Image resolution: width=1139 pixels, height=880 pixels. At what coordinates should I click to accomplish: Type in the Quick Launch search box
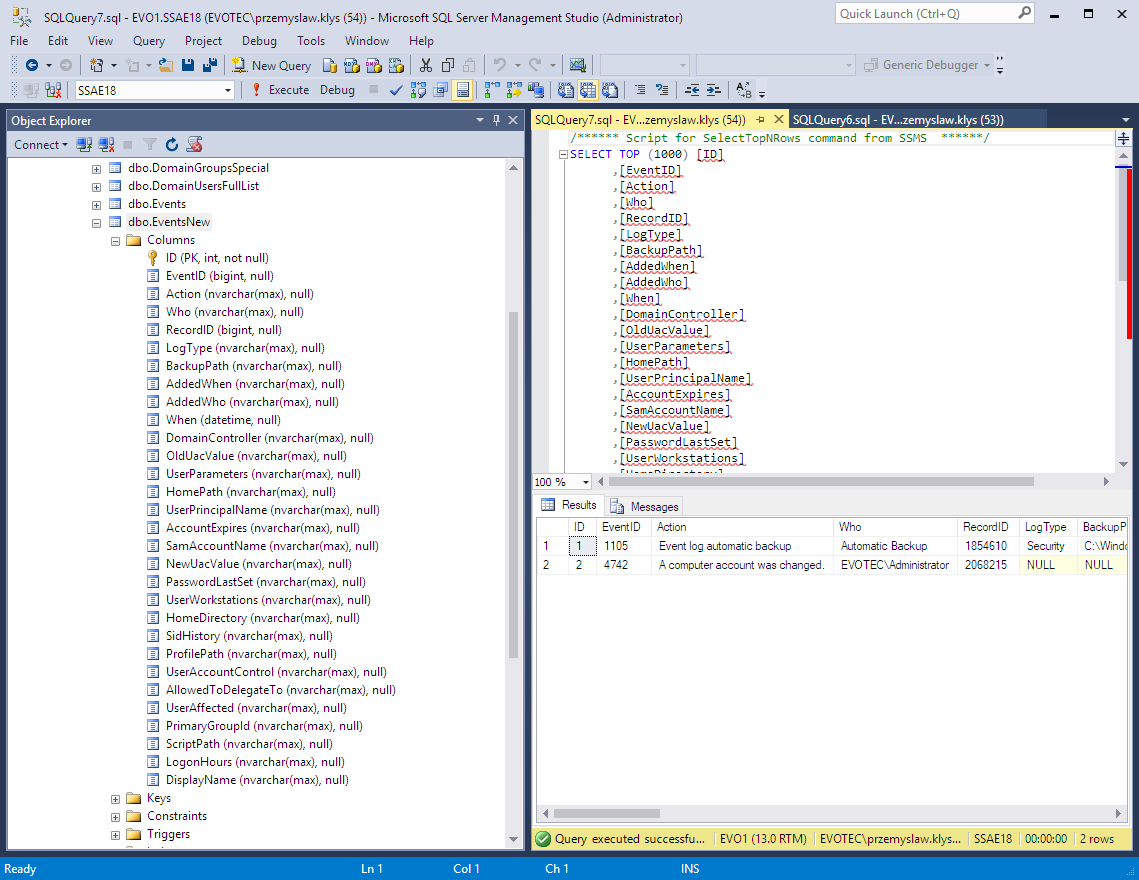tap(925, 13)
